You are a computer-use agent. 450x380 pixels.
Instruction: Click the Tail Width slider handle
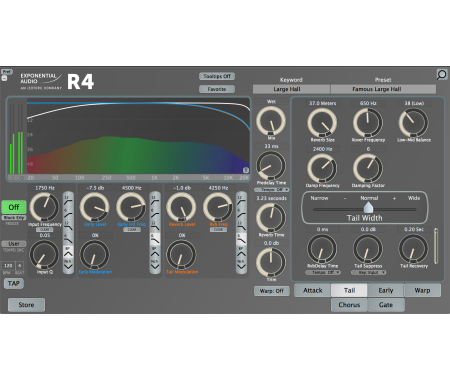368,208
